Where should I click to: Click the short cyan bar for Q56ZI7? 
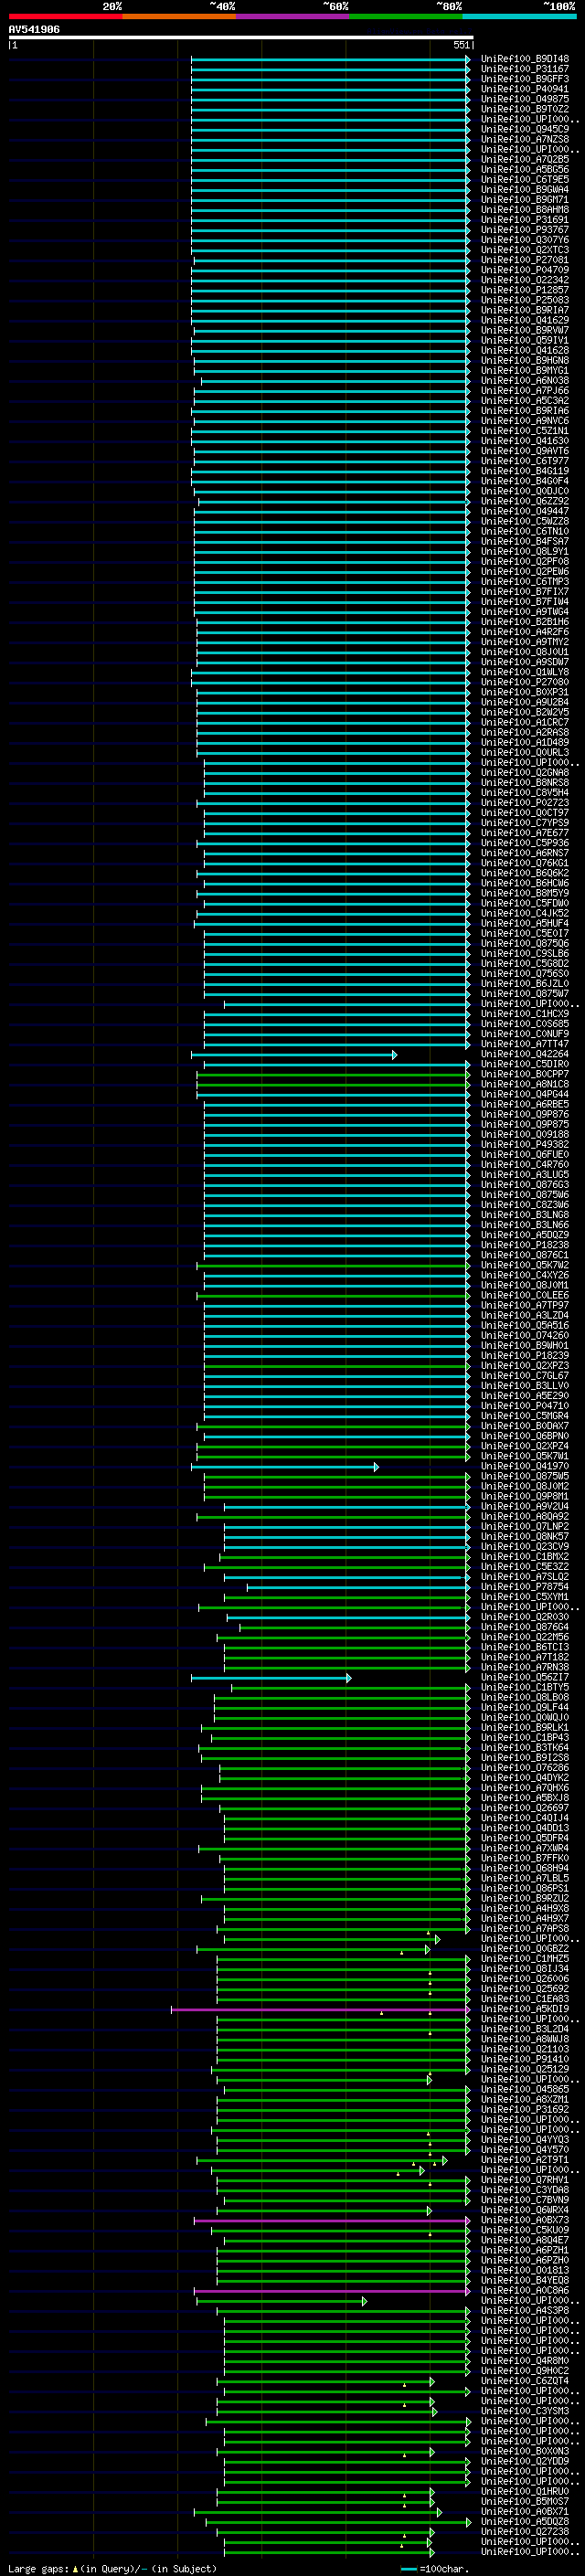coord(271,1678)
